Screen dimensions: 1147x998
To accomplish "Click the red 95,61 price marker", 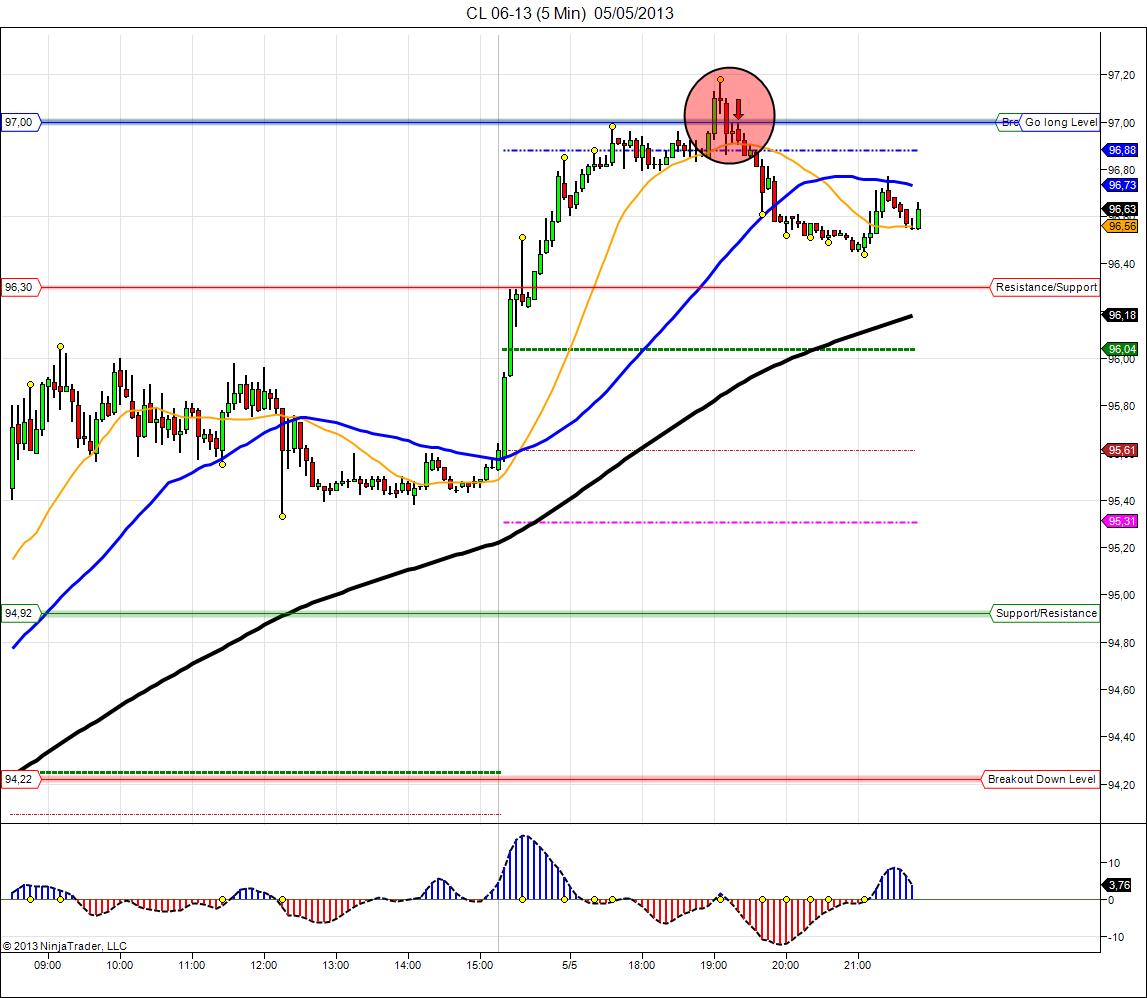I will pos(1121,450).
